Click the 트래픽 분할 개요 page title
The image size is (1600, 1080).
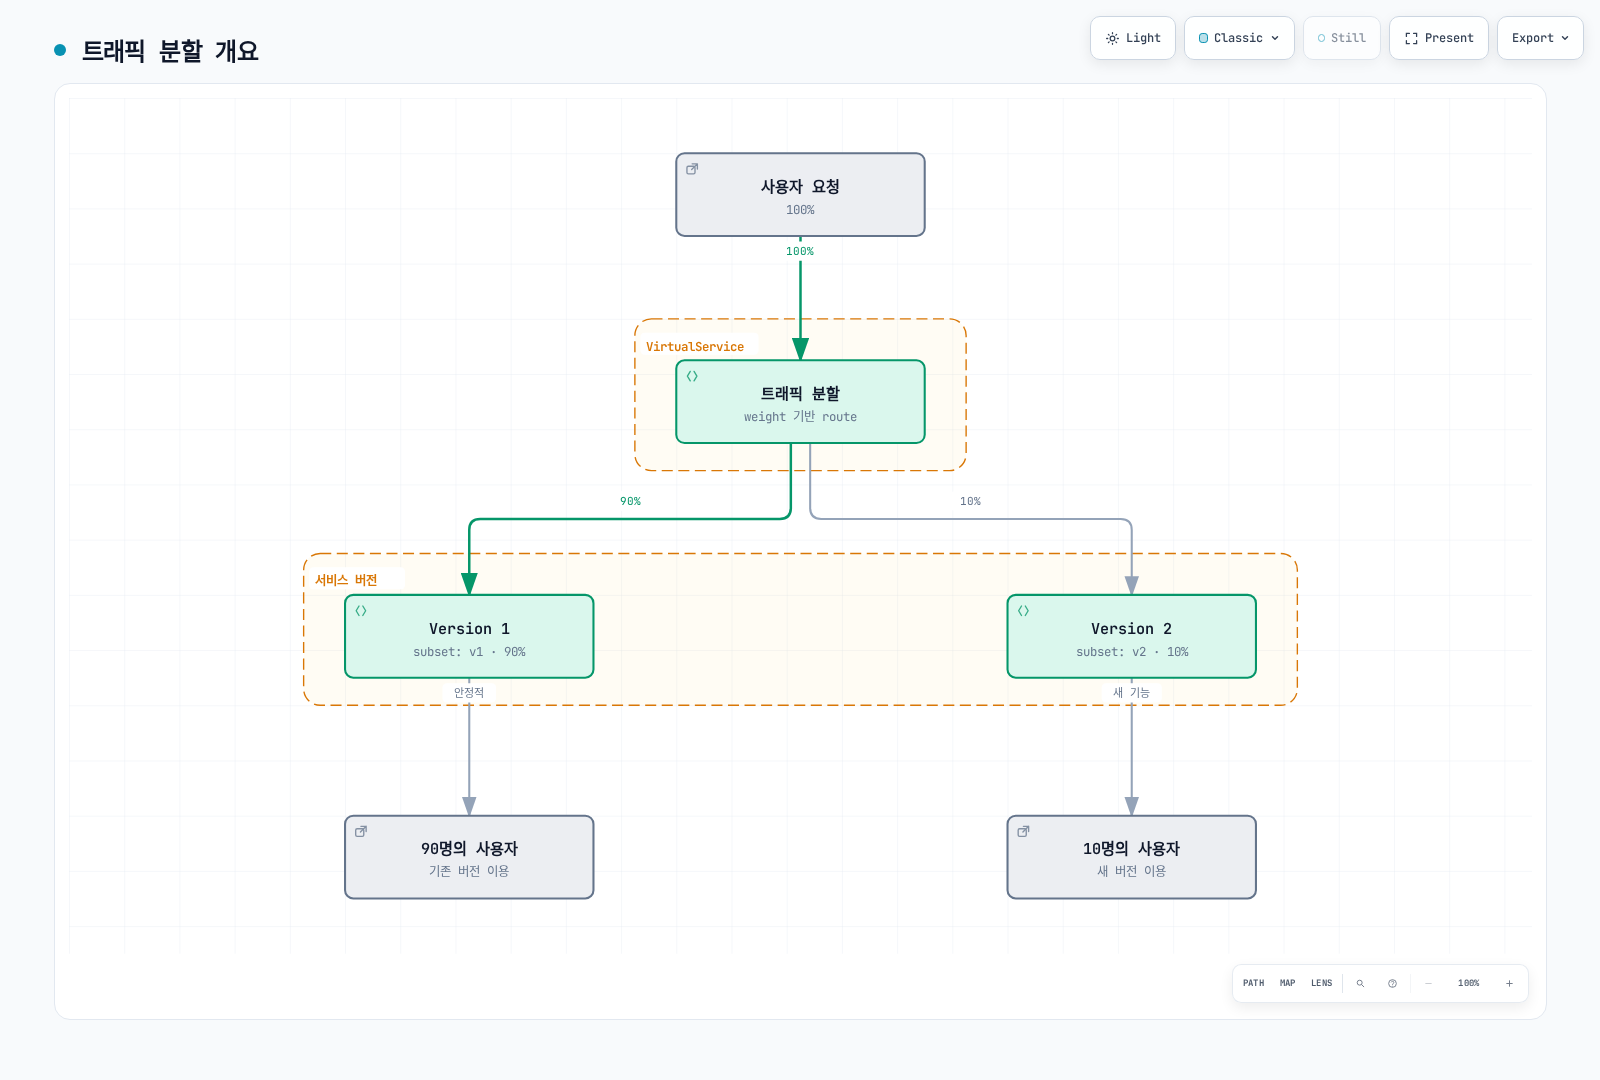tap(170, 50)
